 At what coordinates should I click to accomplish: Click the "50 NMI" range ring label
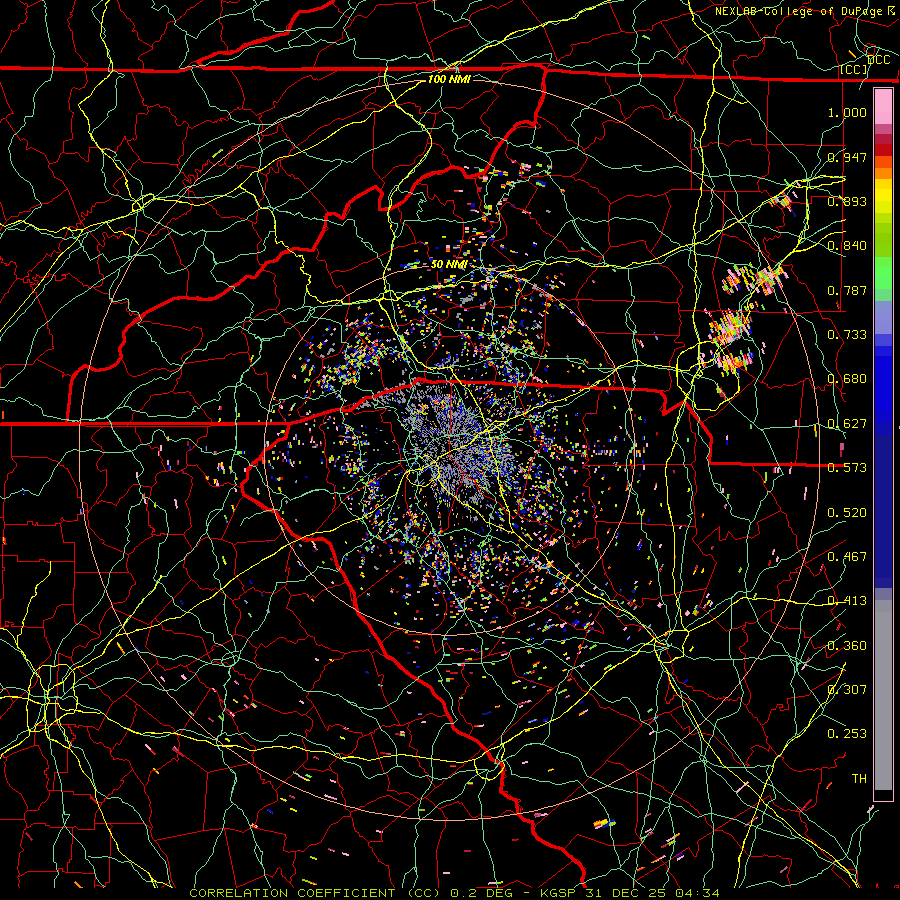pos(449,264)
